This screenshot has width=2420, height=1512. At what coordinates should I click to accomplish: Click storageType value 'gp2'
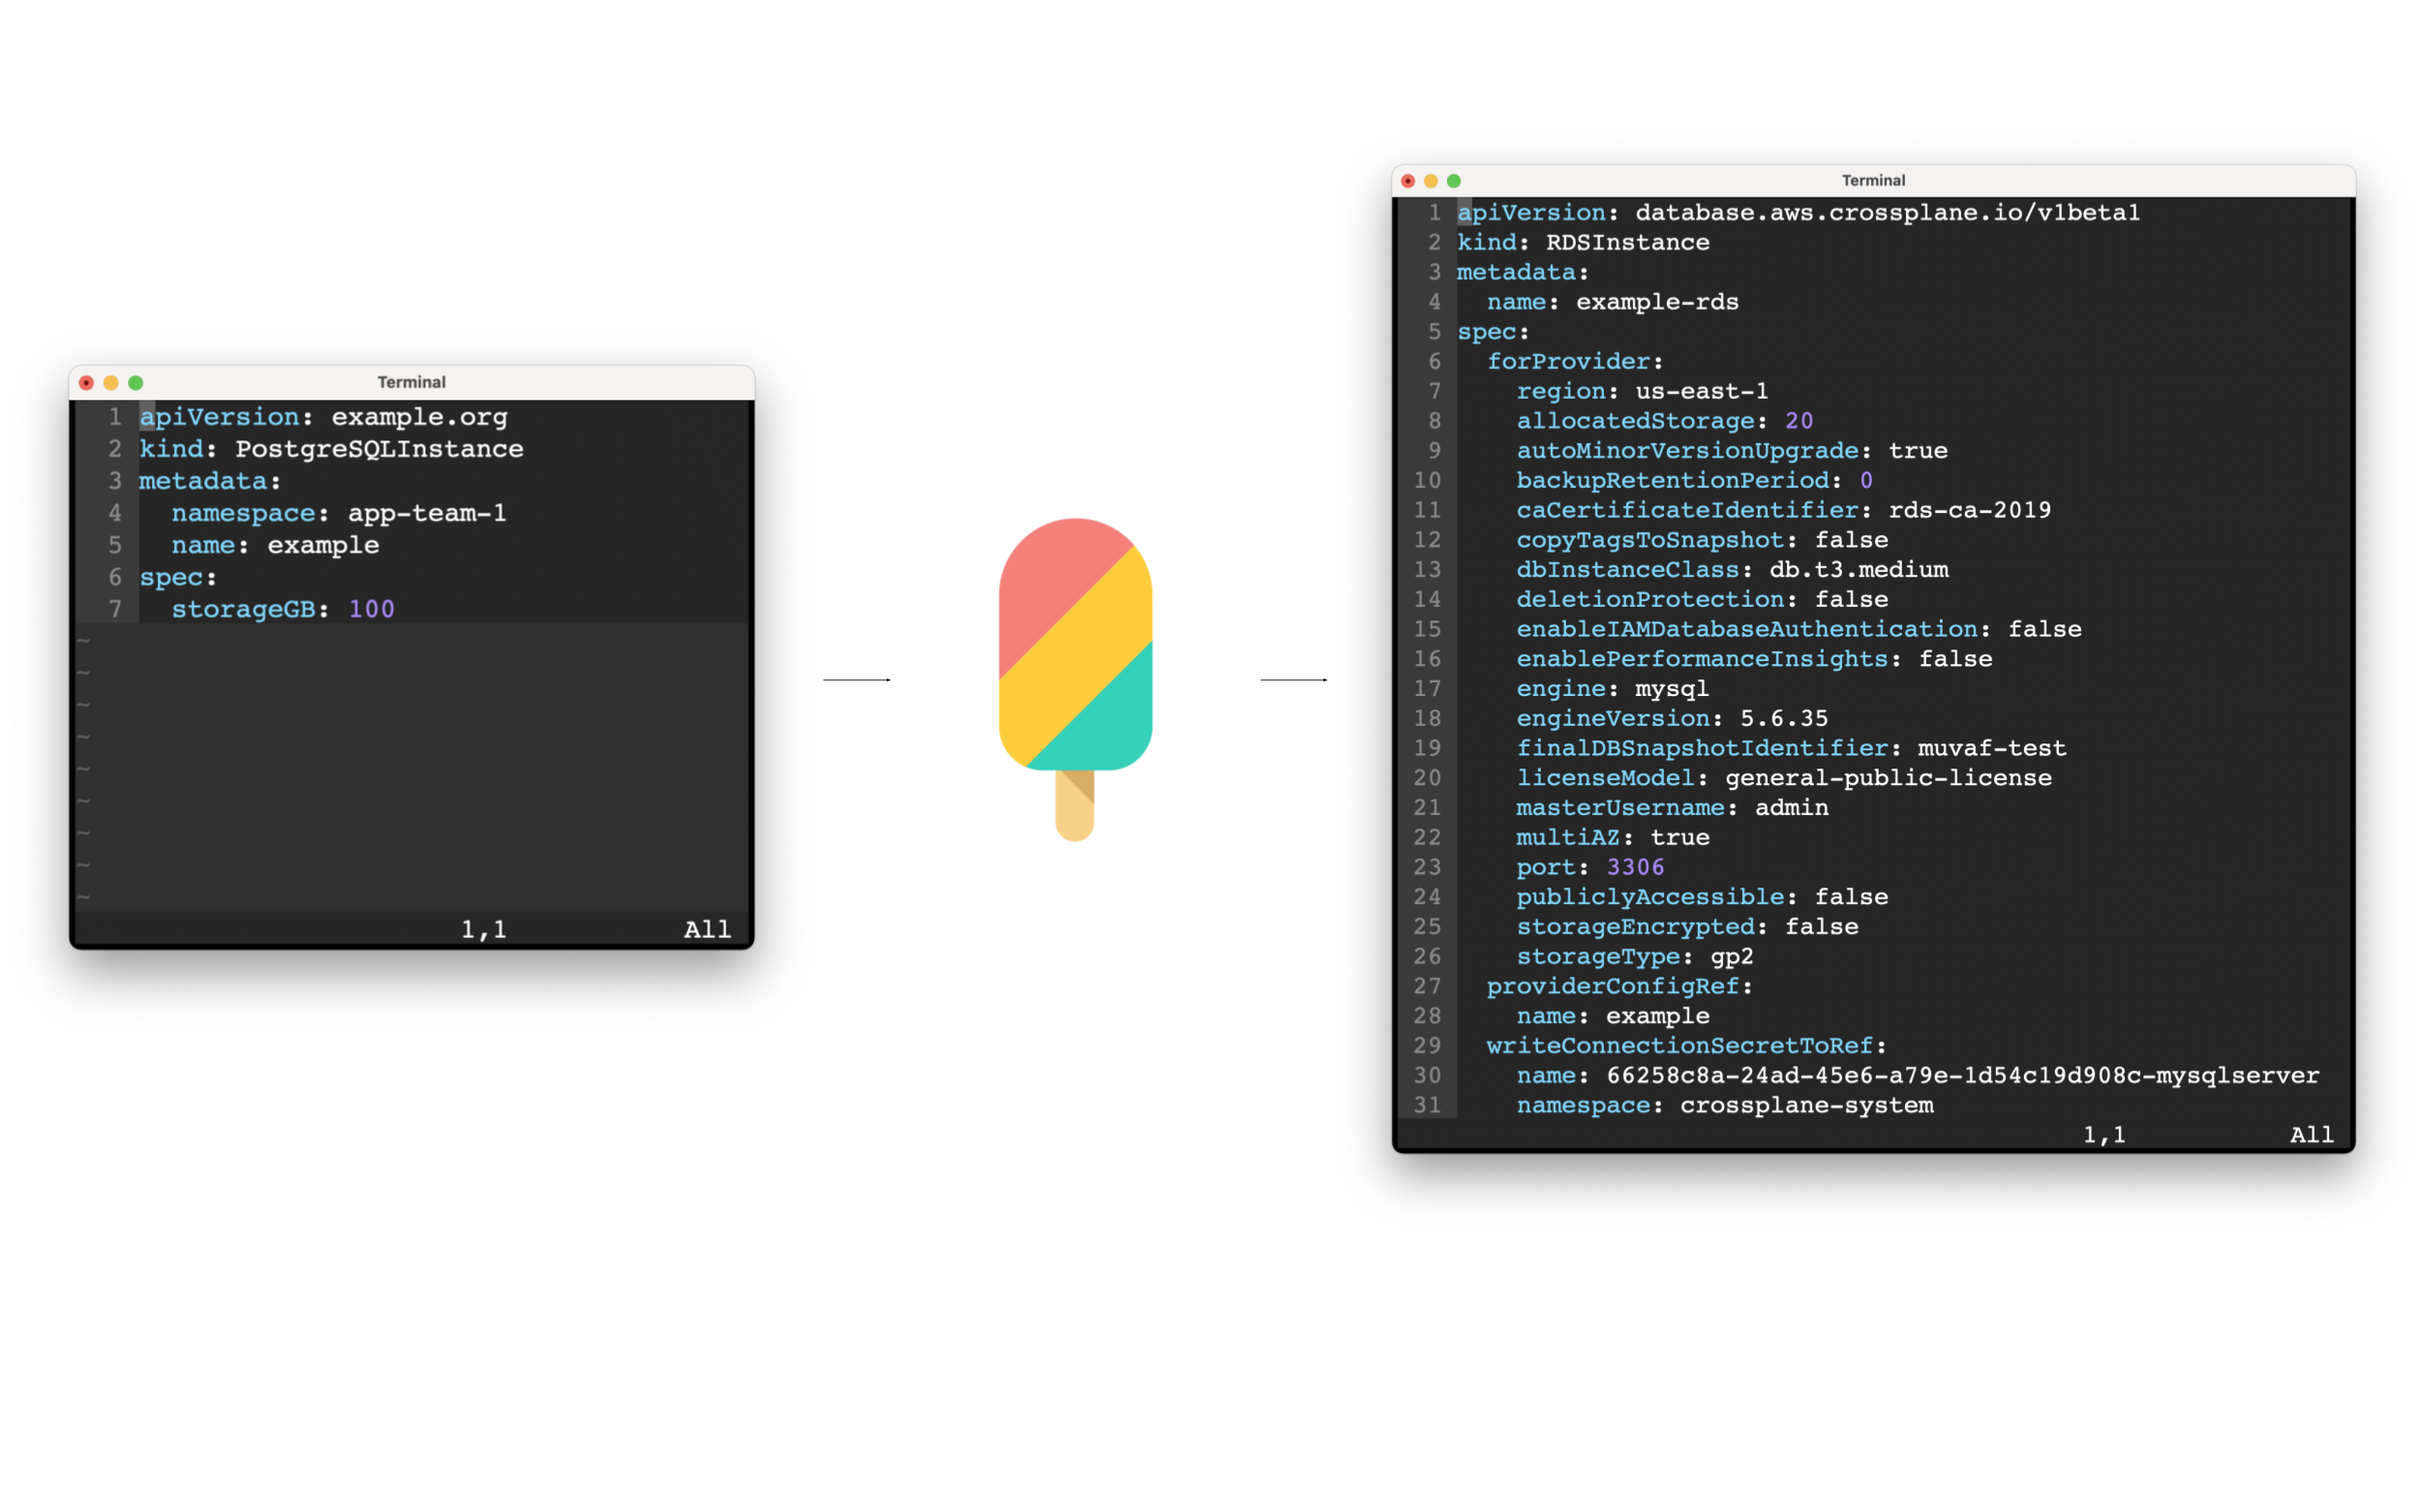click(x=1732, y=956)
